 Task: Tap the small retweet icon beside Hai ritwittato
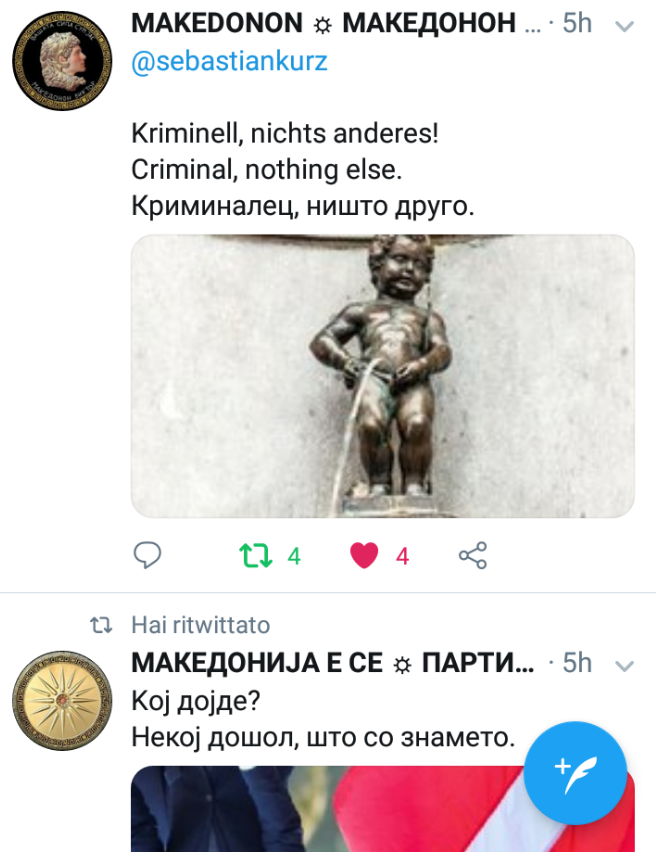101,625
